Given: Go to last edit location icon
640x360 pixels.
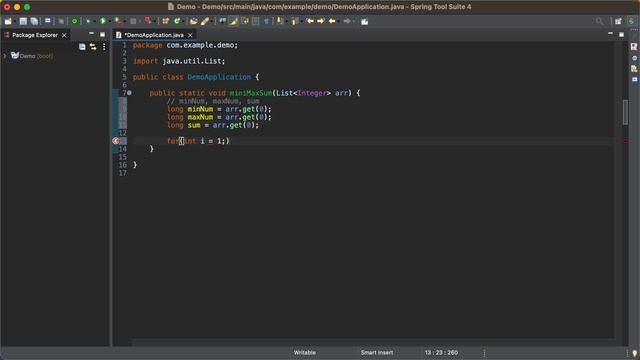Looking at the screenshot, I should [310, 21].
